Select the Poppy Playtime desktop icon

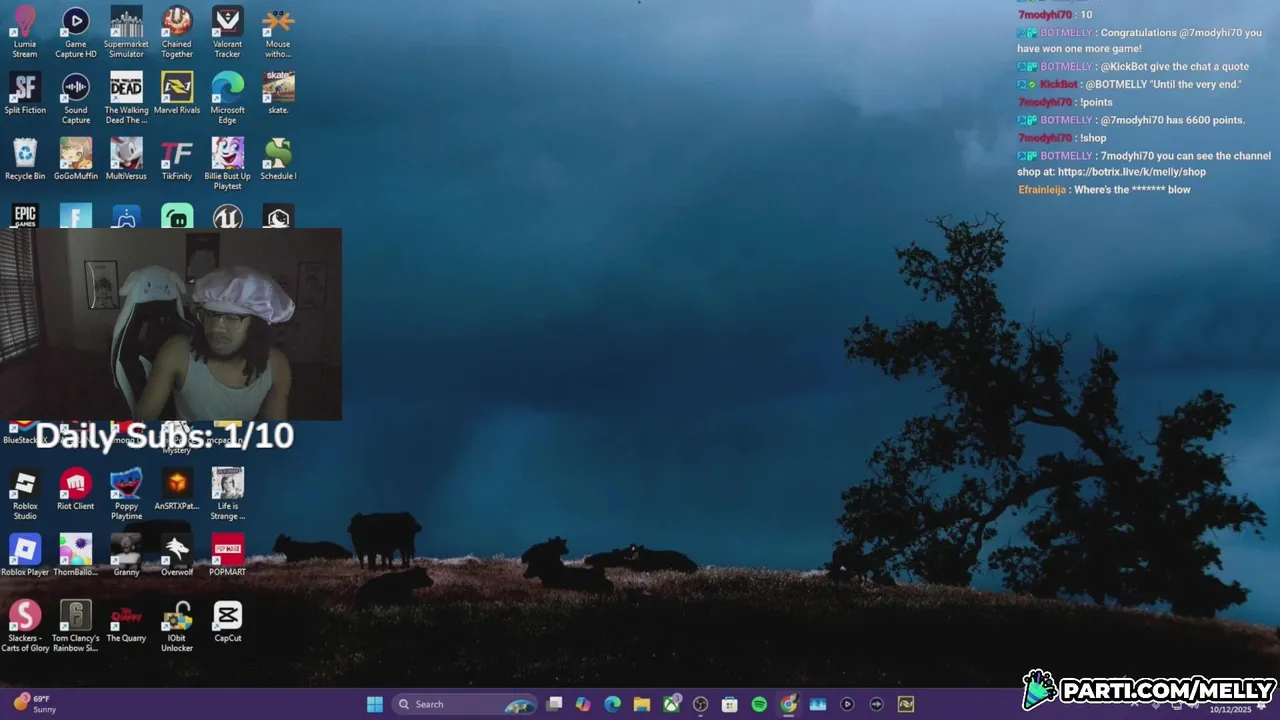[126, 494]
